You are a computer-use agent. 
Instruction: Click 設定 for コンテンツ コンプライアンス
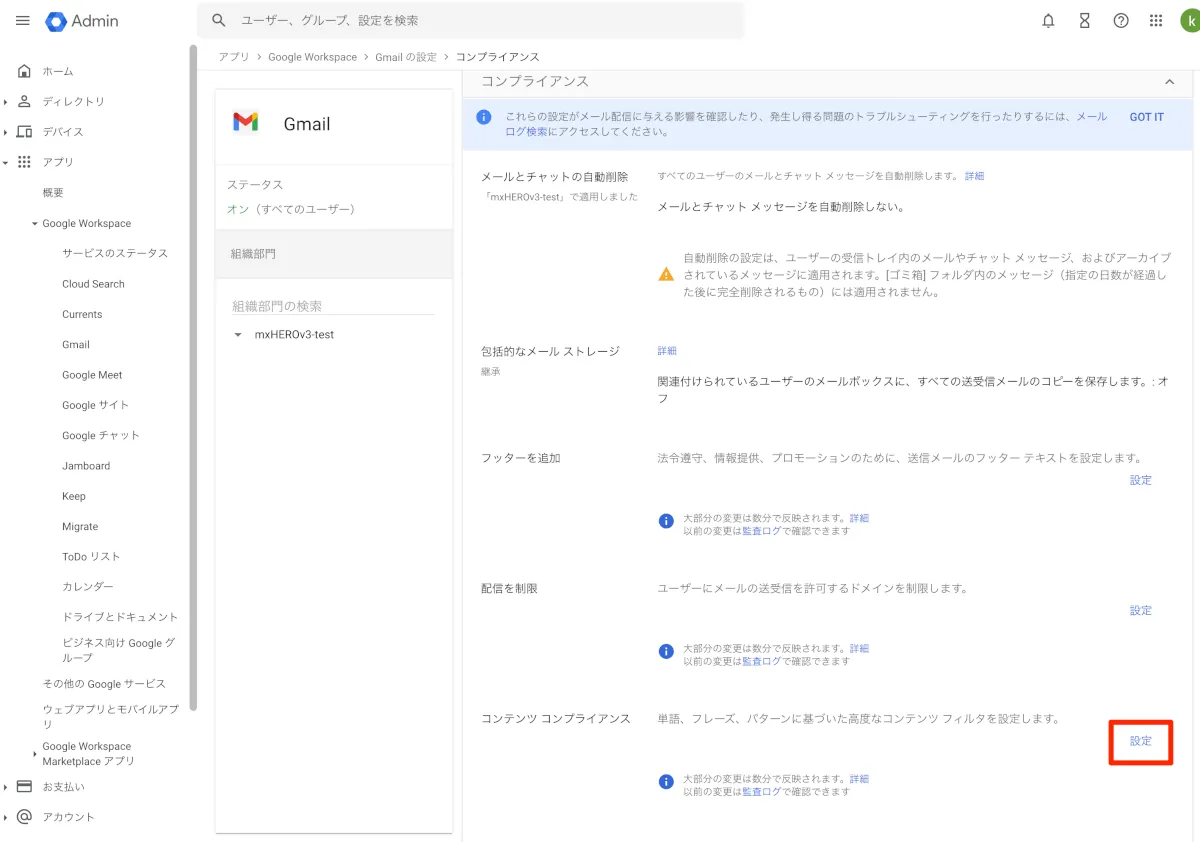pyautogui.click(x=1141, y=741)
